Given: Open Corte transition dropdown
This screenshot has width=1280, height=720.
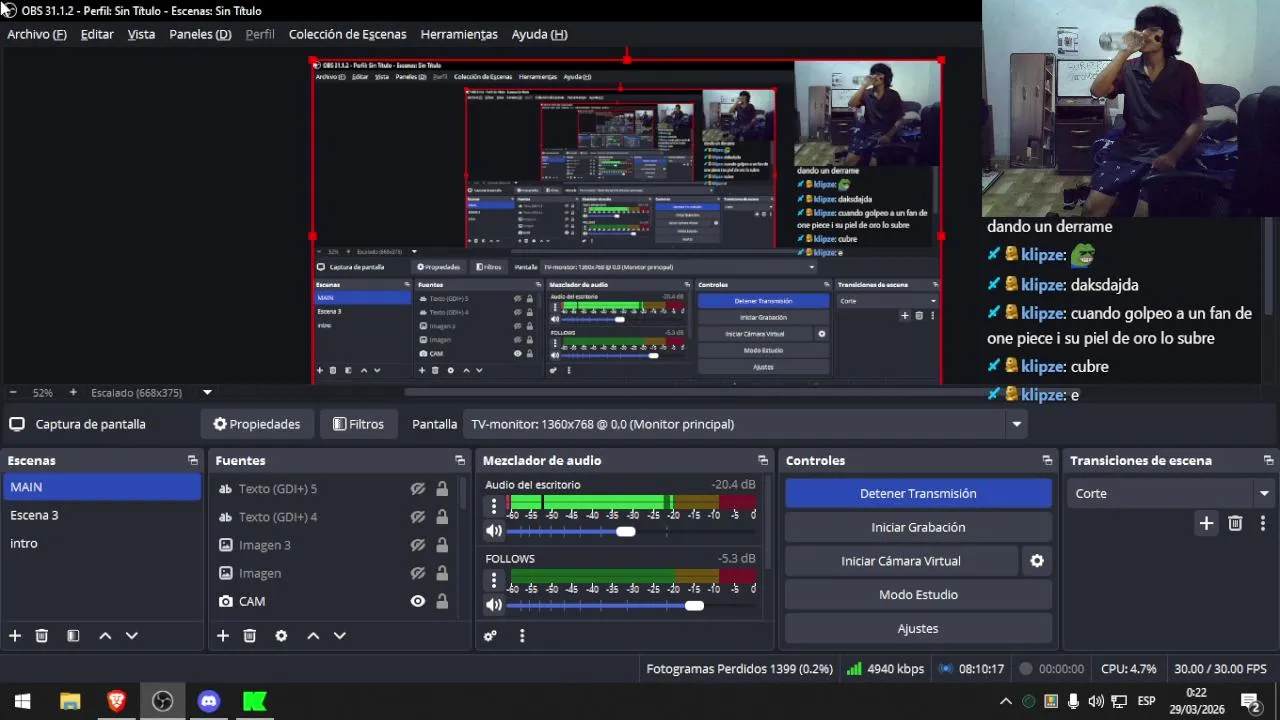Looking at the screenshot, I should point(1170,493).
